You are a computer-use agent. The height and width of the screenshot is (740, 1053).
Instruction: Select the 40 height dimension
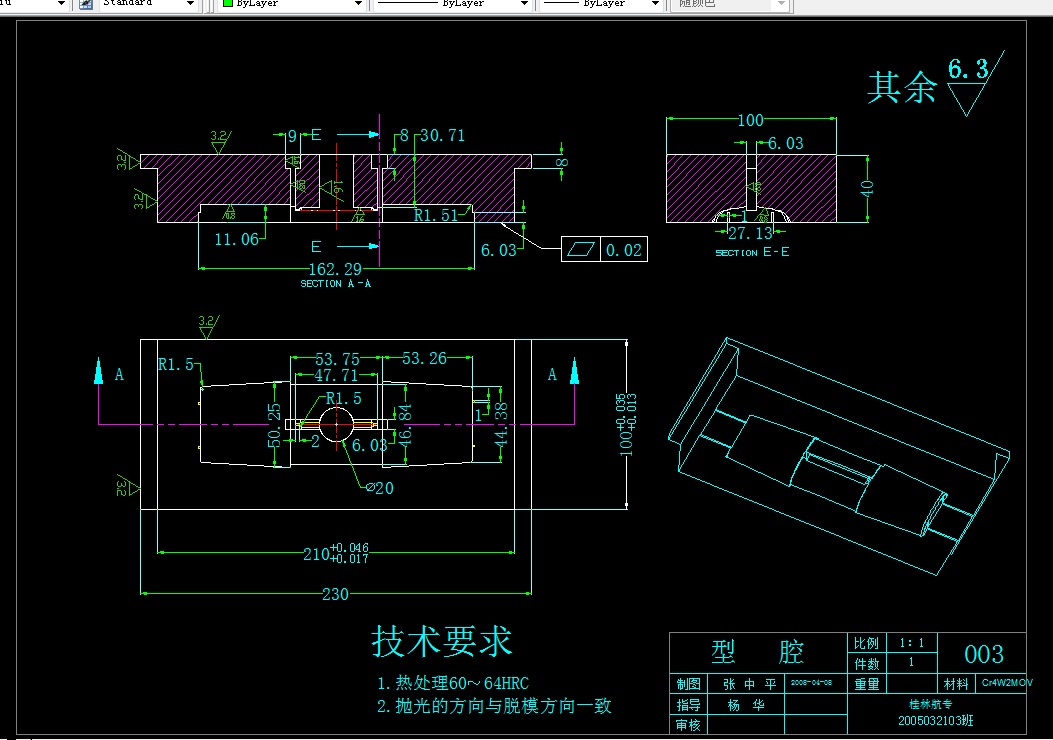click(x=867, y=188)
